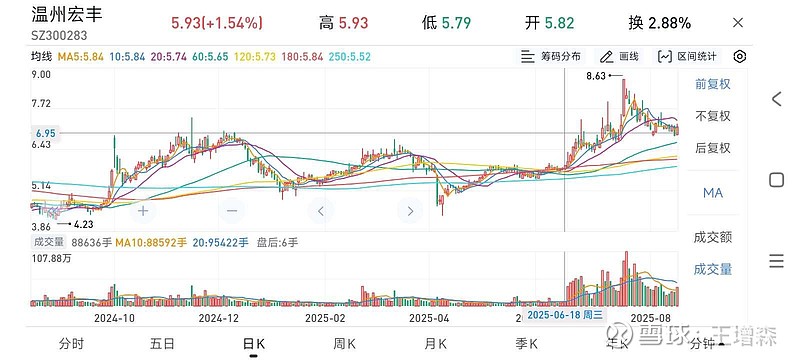Click 2025-06-18 date marker on timeline
The width and height of the screenshot is (800, 360).
tap(564, 315)
